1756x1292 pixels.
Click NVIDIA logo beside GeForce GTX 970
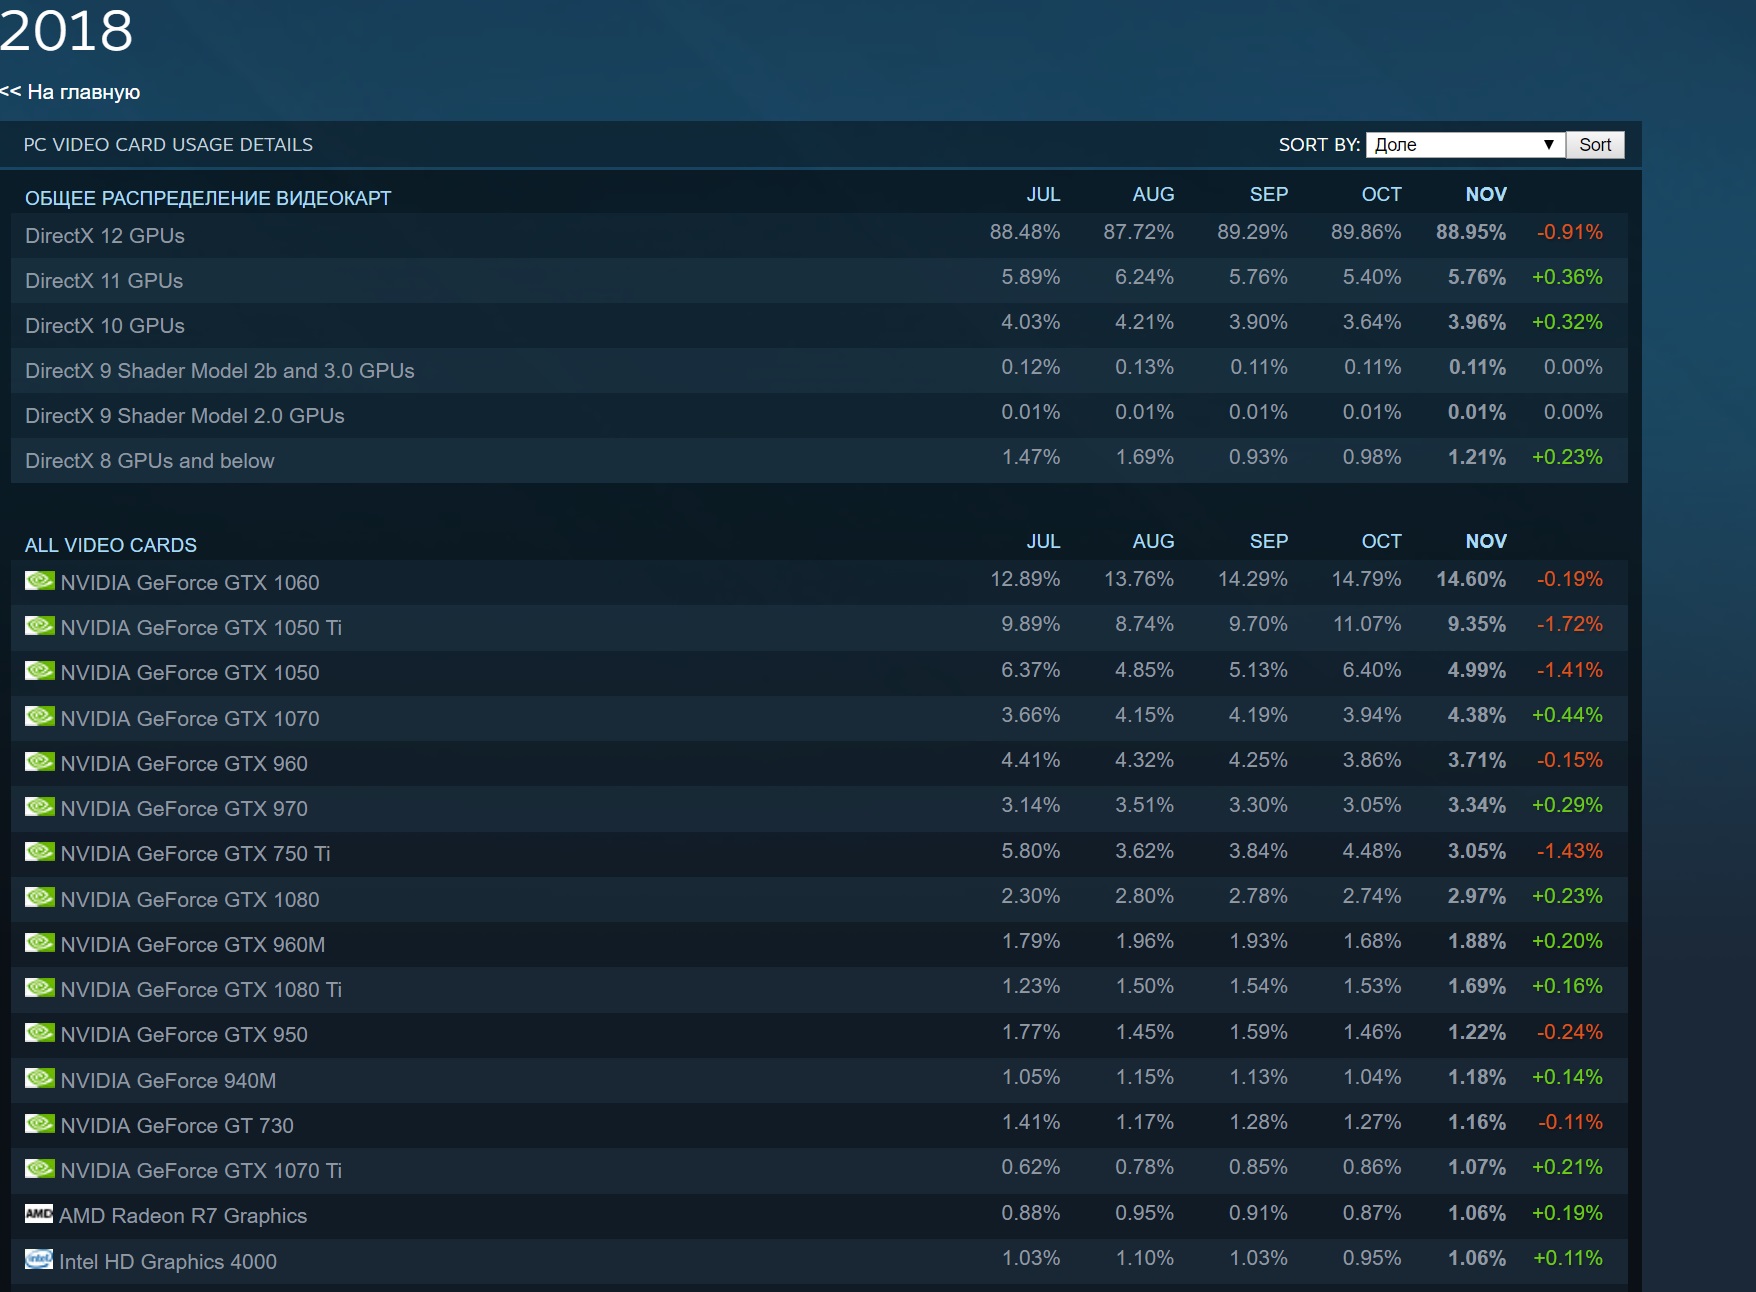coord(40,807)
